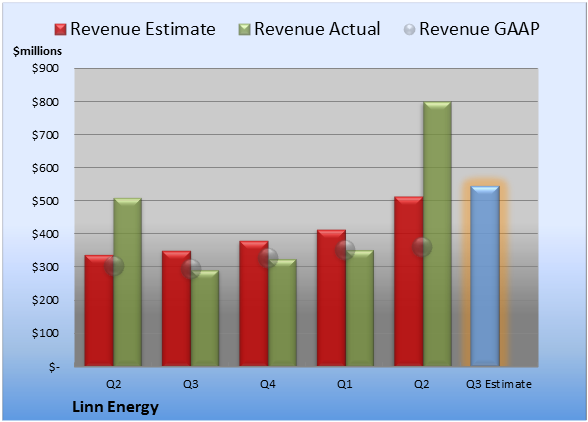This screenshot has width=588, height=422.
Task: Click the GAAP sphere marker above Q3
Action: pos(191,269)
